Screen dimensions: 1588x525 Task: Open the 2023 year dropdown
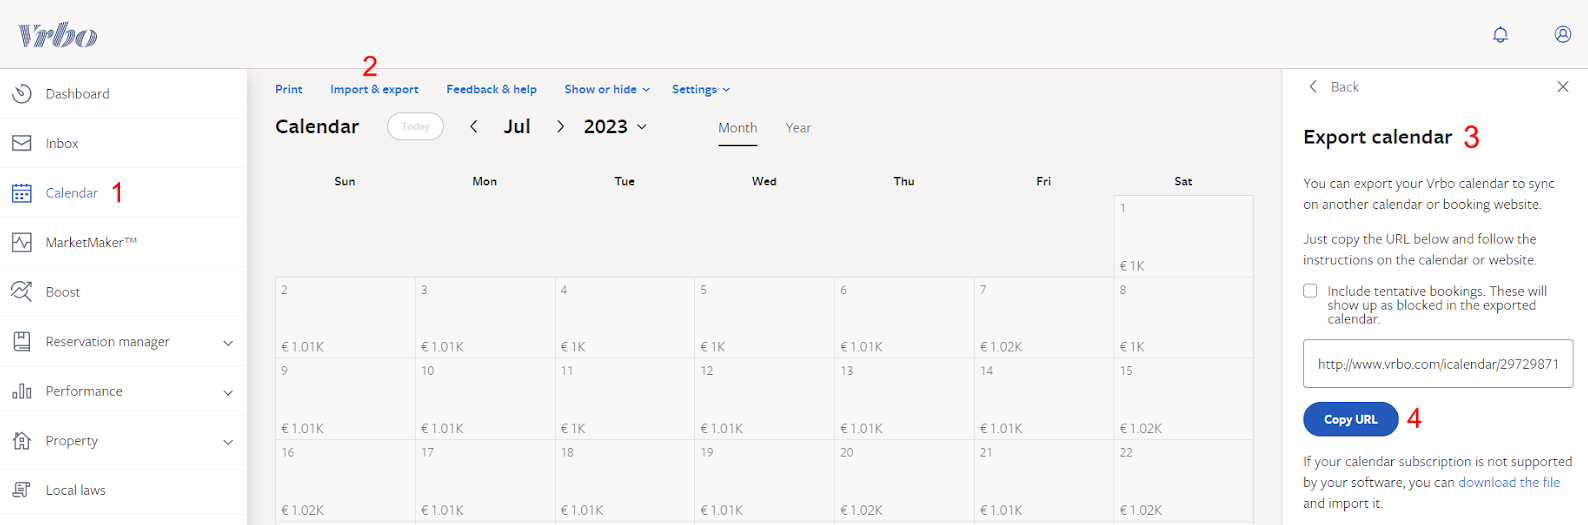[615, 127]
